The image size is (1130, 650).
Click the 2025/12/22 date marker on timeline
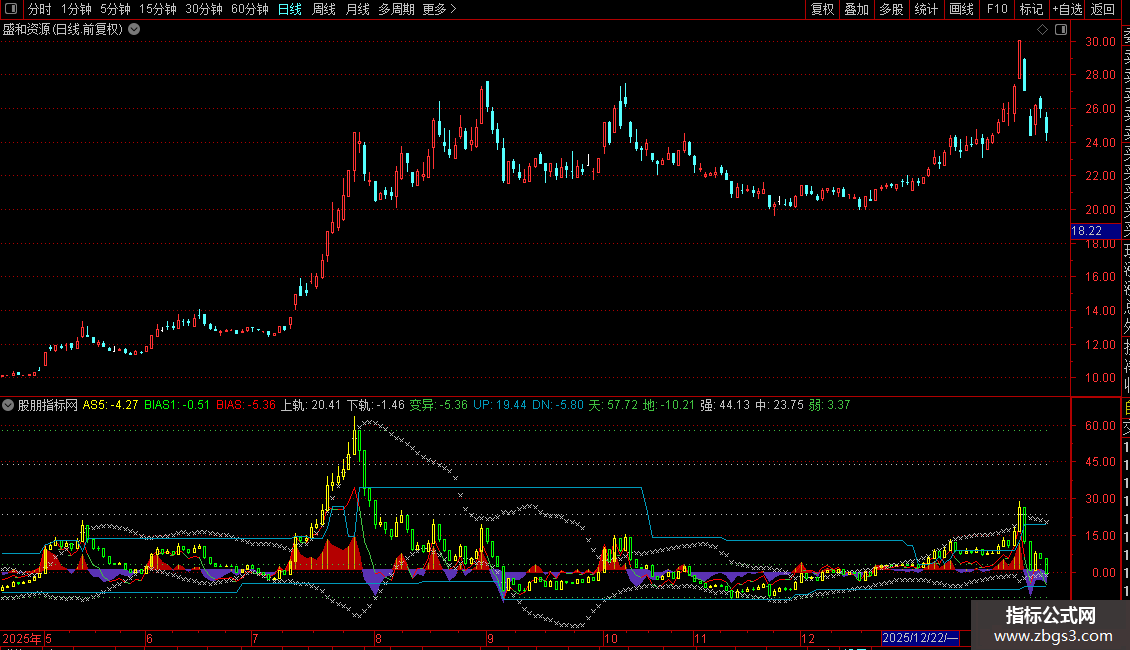click(920, 638)
